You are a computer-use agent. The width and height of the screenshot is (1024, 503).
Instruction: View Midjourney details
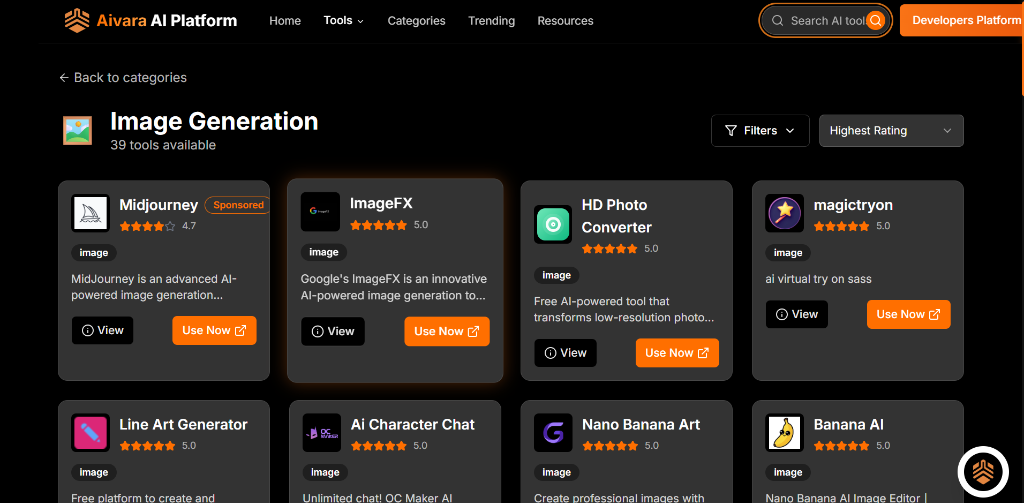(103, 331)
